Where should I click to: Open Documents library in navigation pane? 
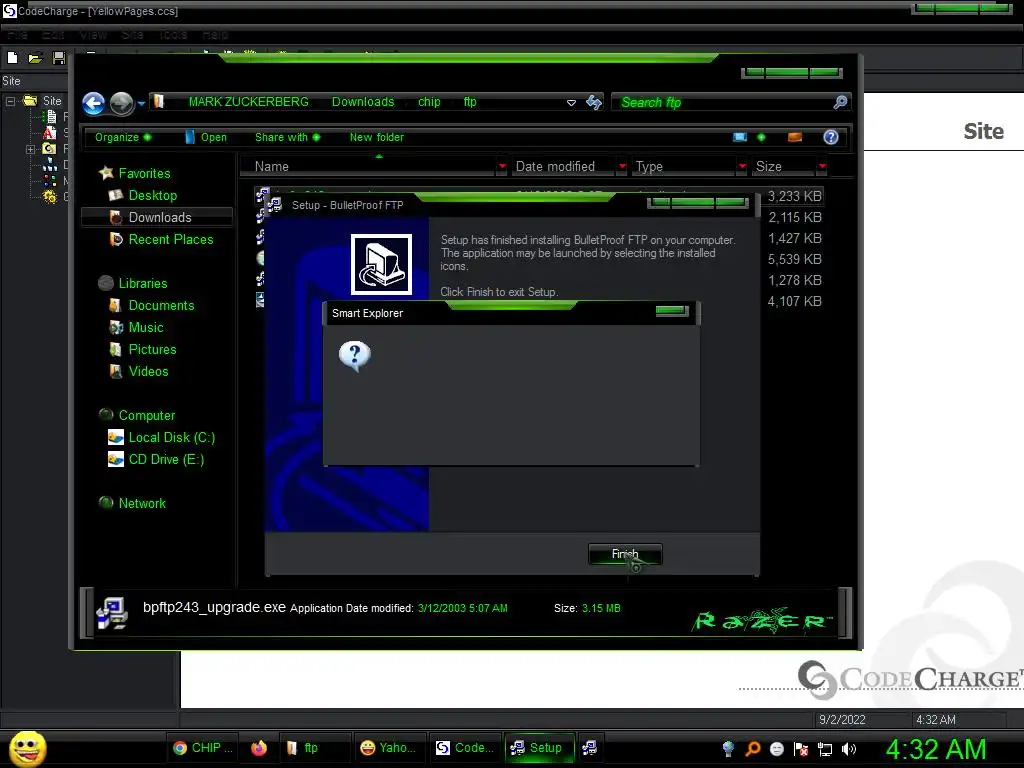(161, 306)
